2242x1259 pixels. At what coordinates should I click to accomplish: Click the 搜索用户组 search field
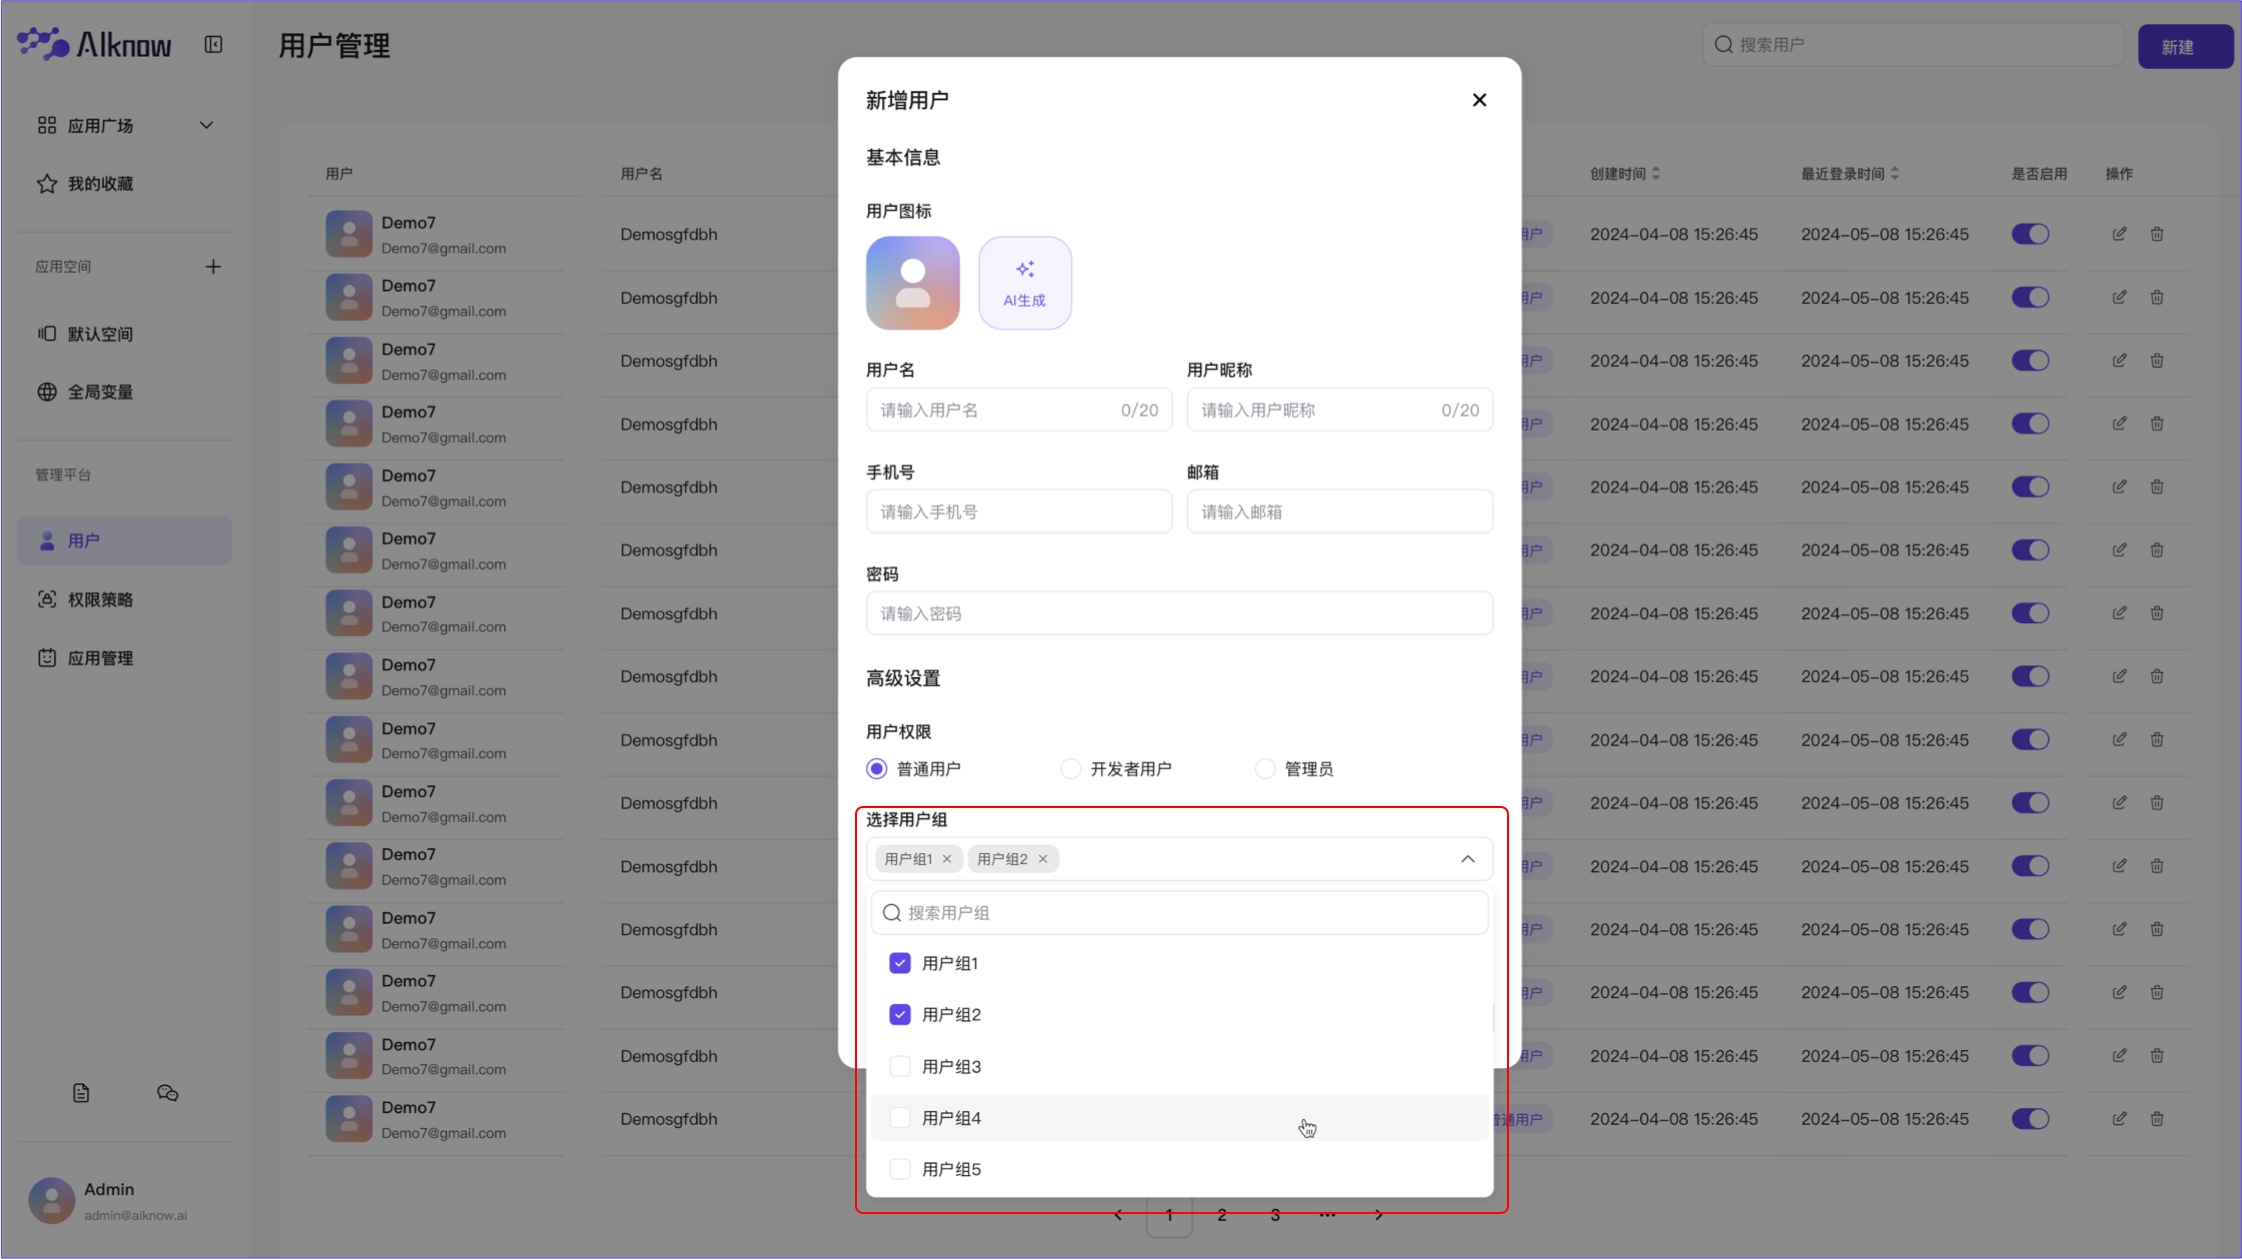click(x=1178, y=912)
